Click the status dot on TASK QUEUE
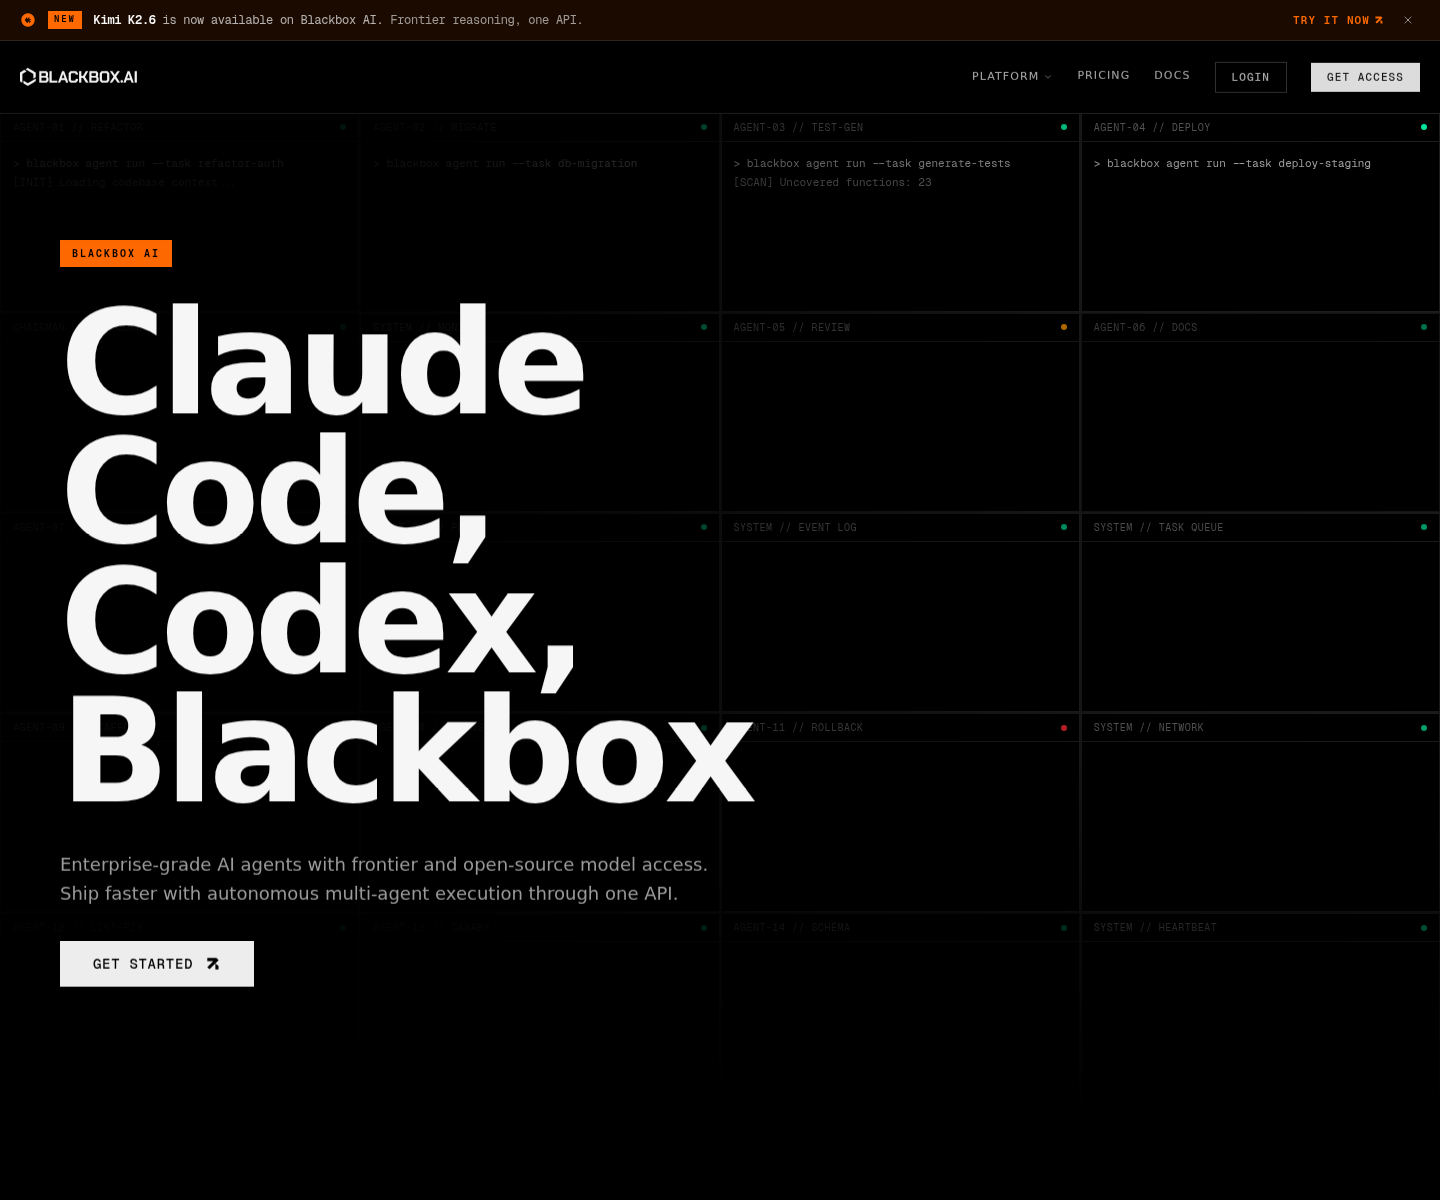The width and height of the screenshot is (1440, 1200). tap(1424, 527)
